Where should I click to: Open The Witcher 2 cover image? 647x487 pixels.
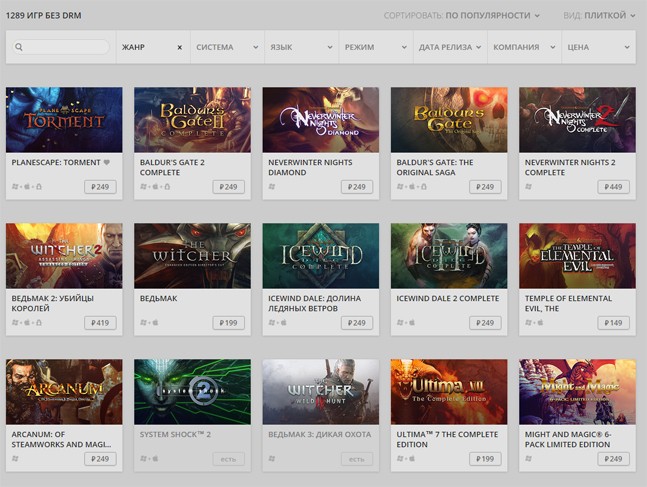tap(64, 255)
